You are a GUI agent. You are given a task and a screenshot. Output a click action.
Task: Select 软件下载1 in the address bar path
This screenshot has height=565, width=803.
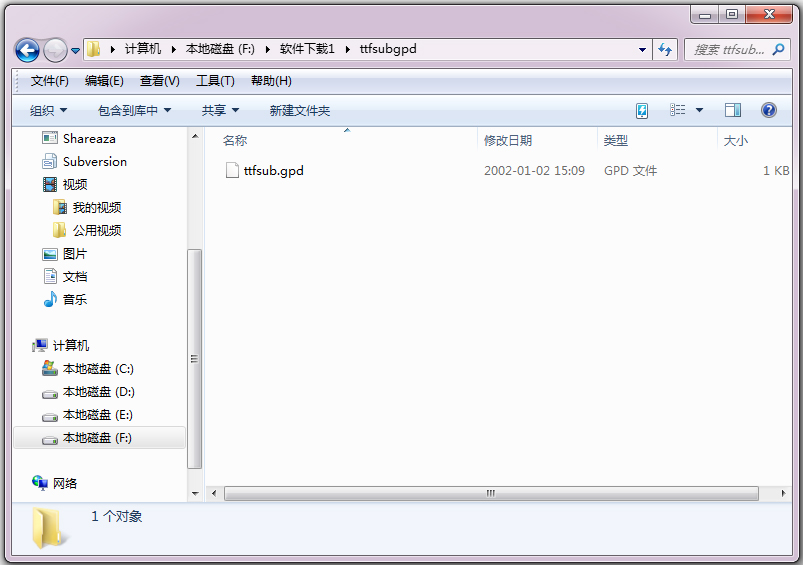(x=307, y=49)
